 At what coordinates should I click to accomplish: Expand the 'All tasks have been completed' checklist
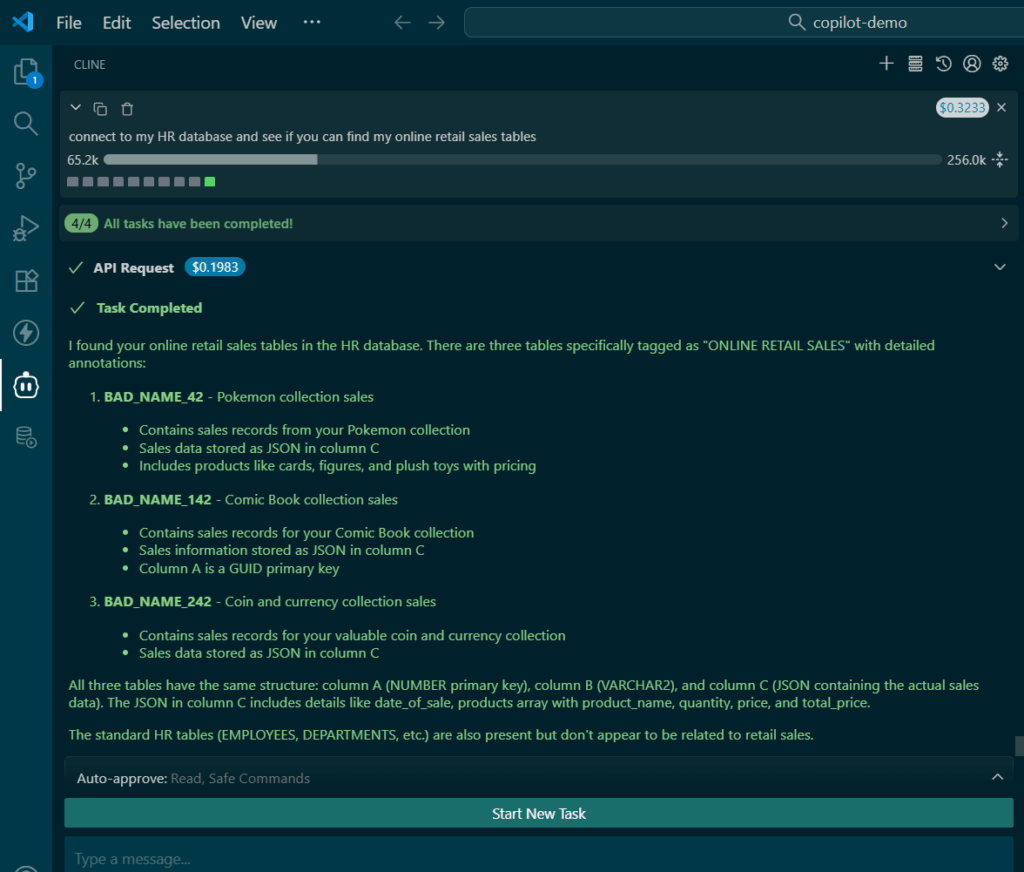1004,224
